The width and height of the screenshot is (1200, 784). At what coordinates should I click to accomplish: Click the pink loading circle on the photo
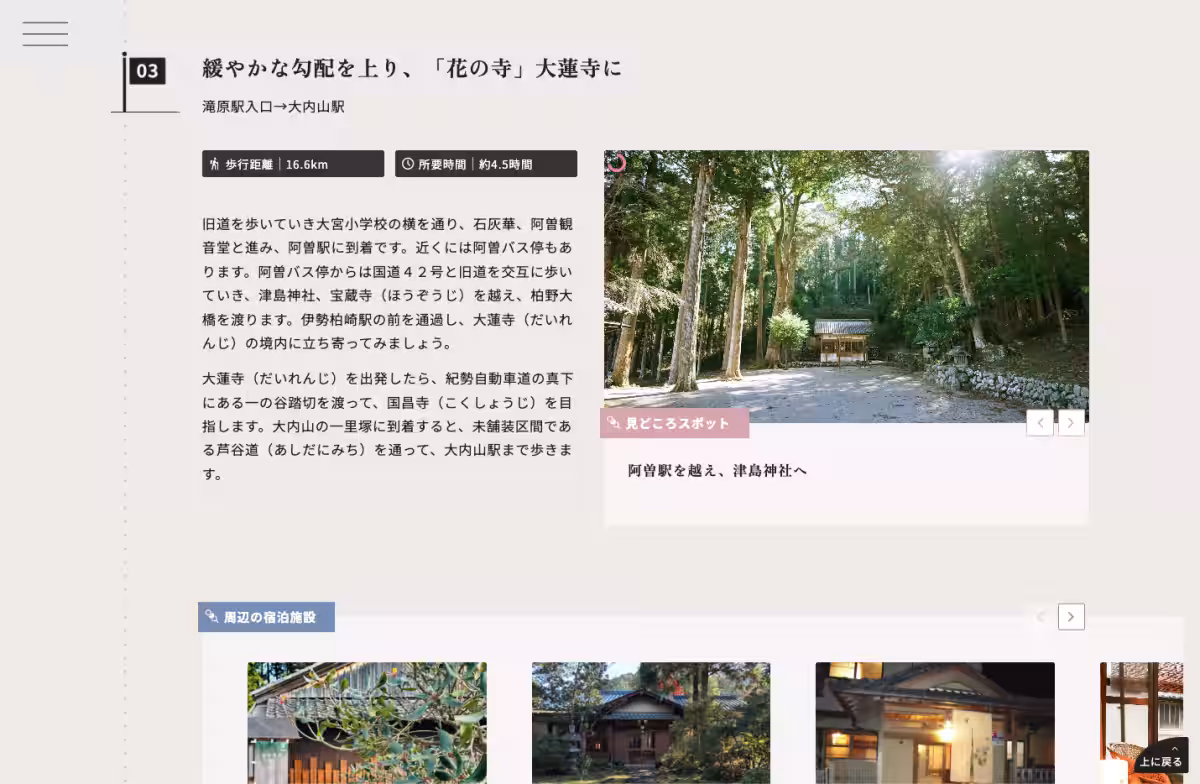[x=617, y=162]
